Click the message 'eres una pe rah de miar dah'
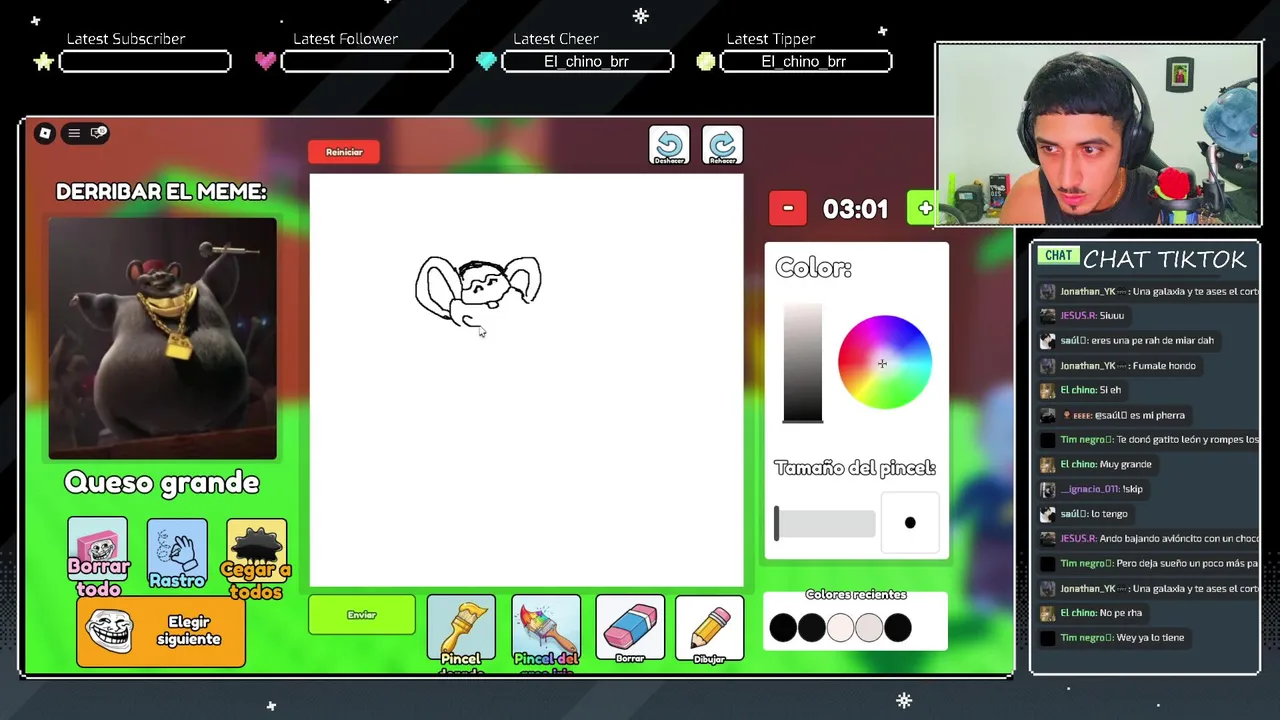This screenshot has width=1280, height=720. coord(1152,340)
